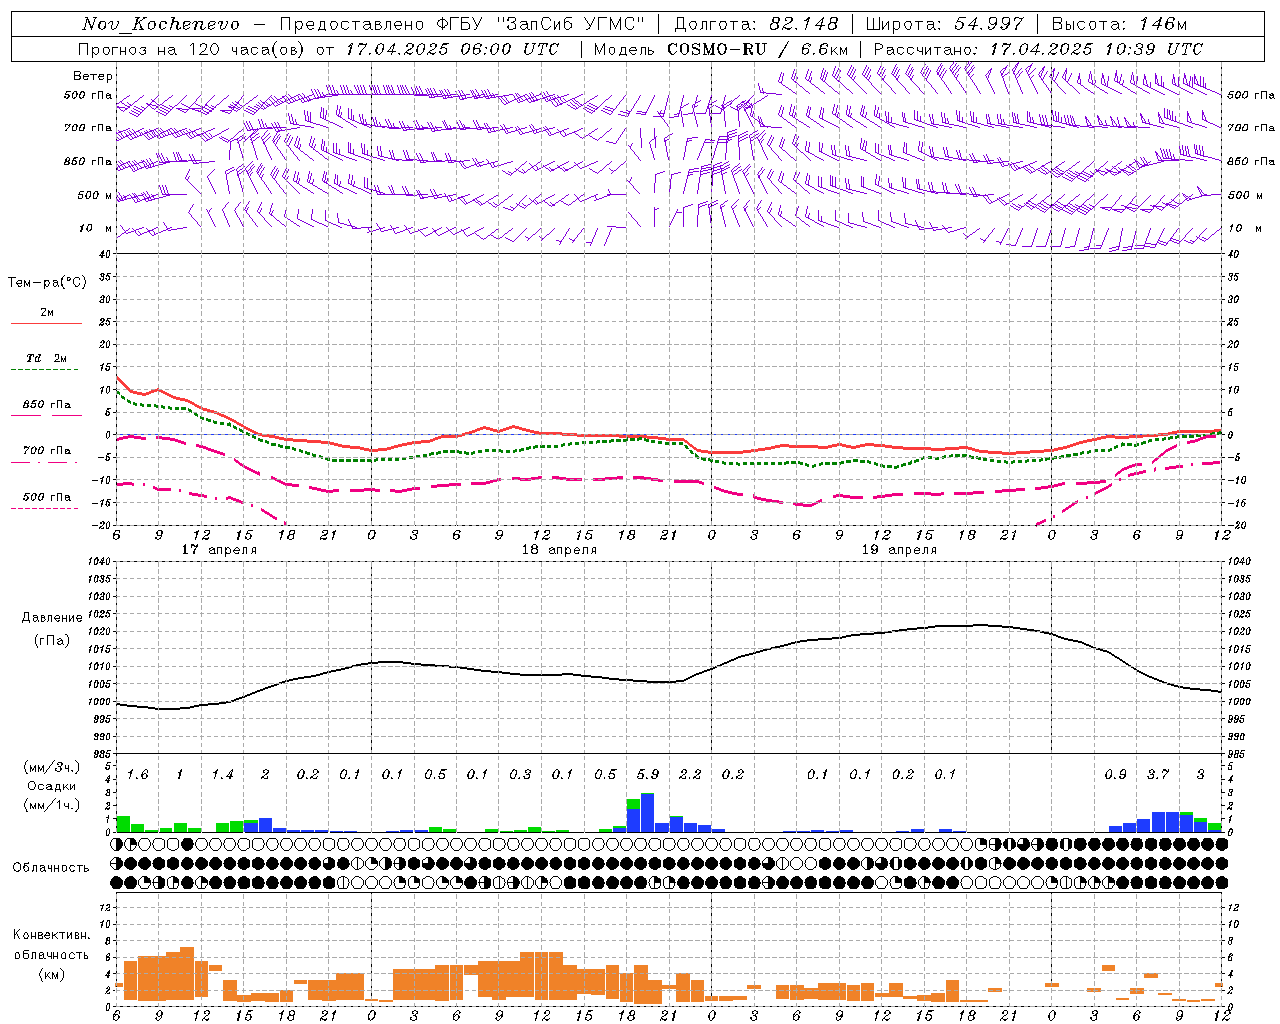Click the '3.7' precipitation total value
The width and height of the screenshot is (1280, 1024).
[x=1158, y=774]
